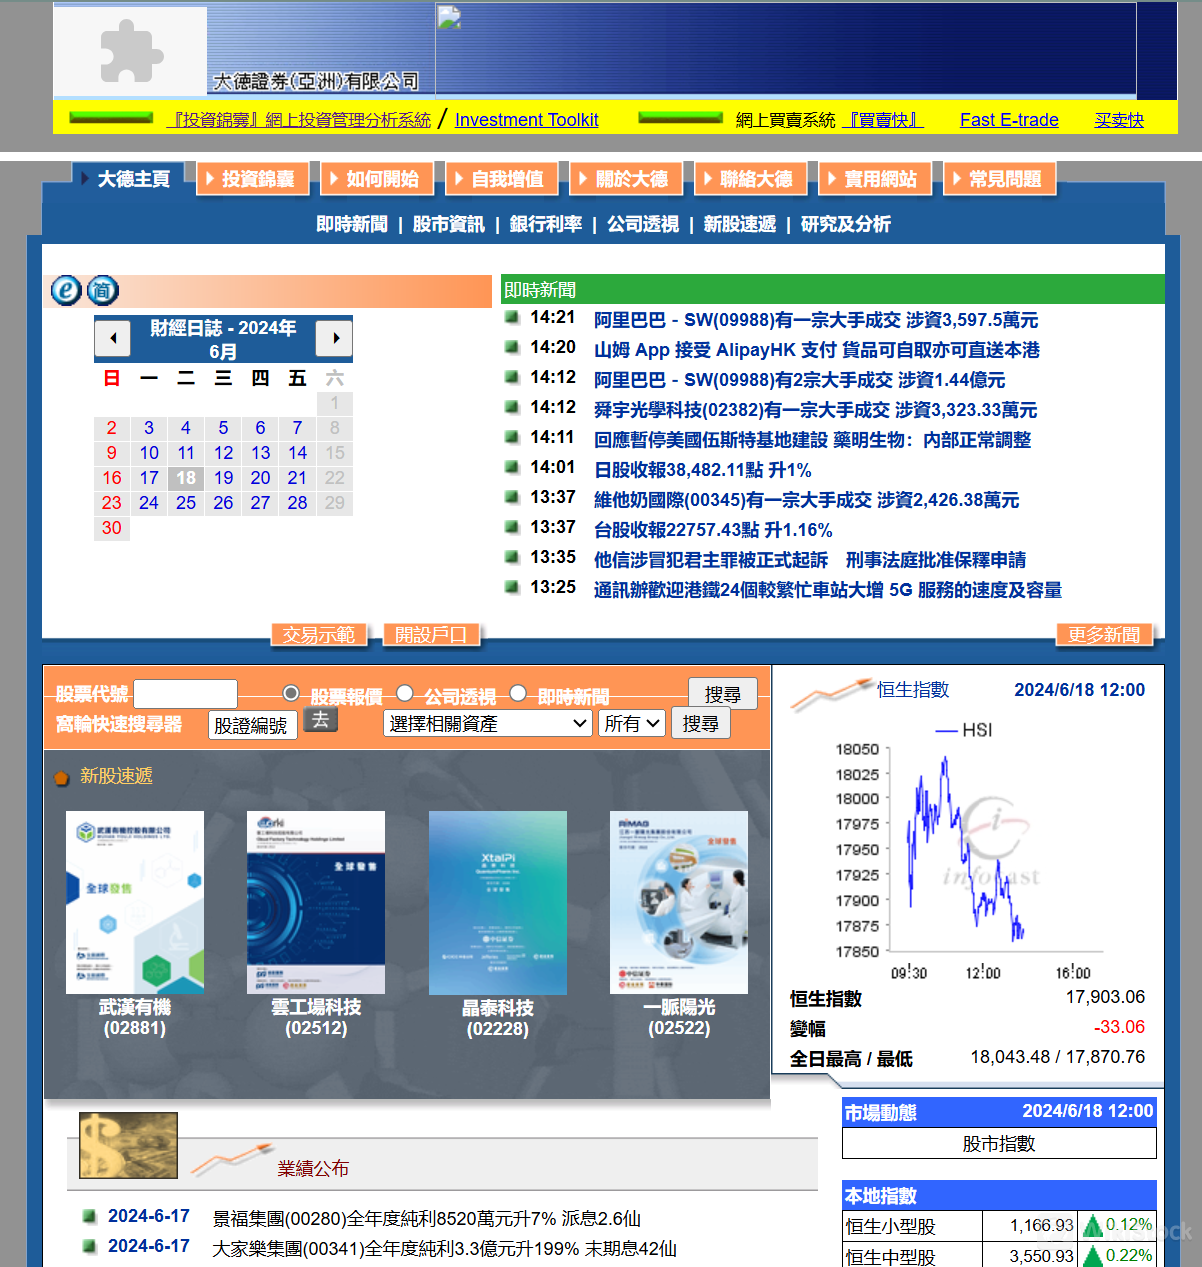
Task: Open the 大家樂集團(00341) results announcement
Action: [x=445, y=1249]
